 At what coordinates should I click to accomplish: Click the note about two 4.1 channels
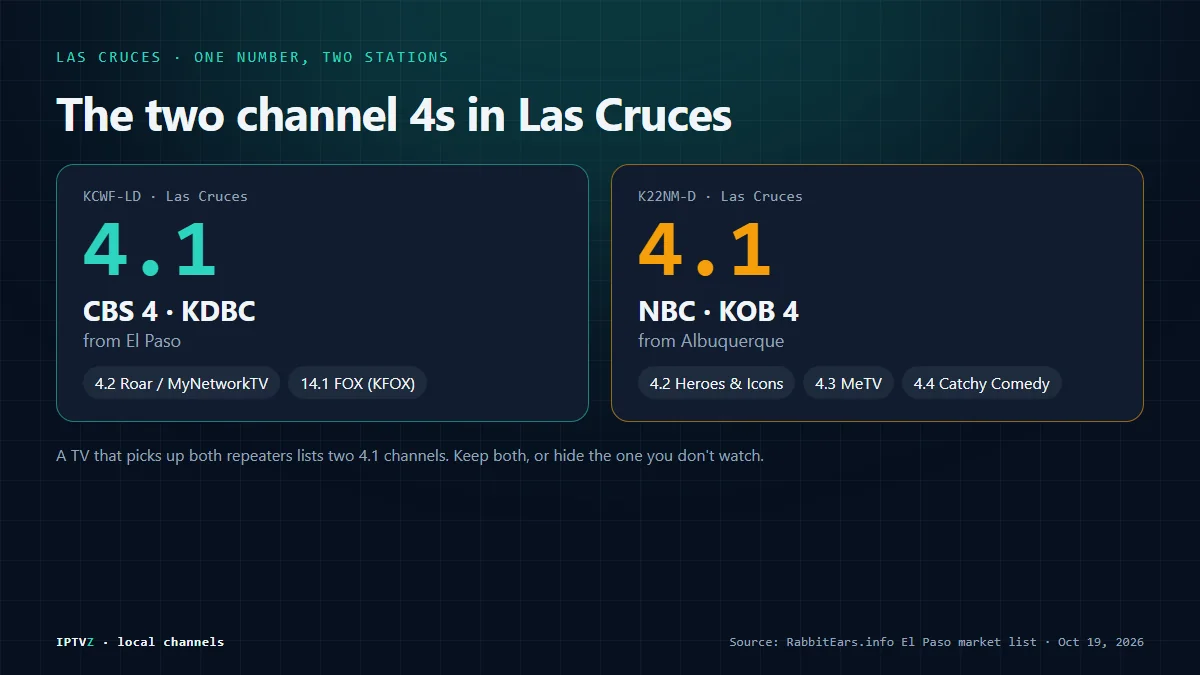click(x=410, y=456)
